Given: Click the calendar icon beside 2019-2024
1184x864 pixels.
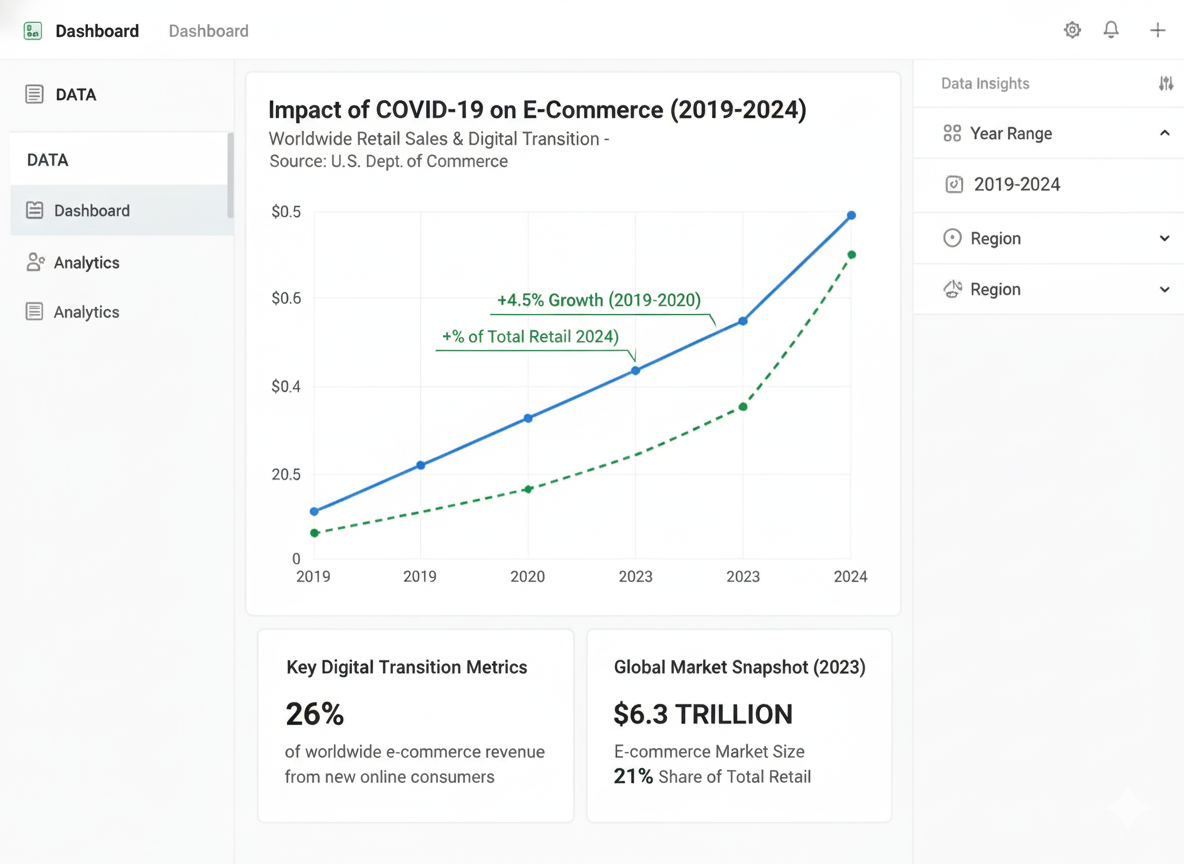Looking at the screenshot, I should point(954,184).
